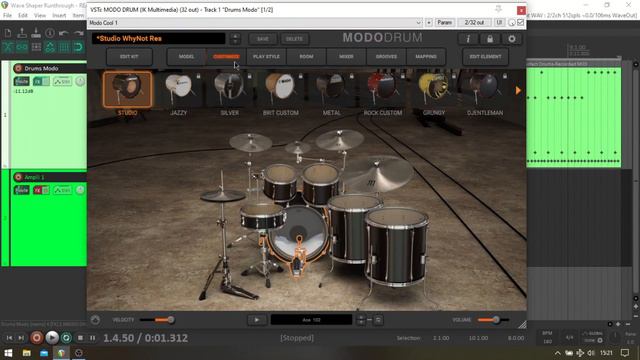Open the Edit menu in REAPER
640x360 pixels.
[x=23, y=16]
